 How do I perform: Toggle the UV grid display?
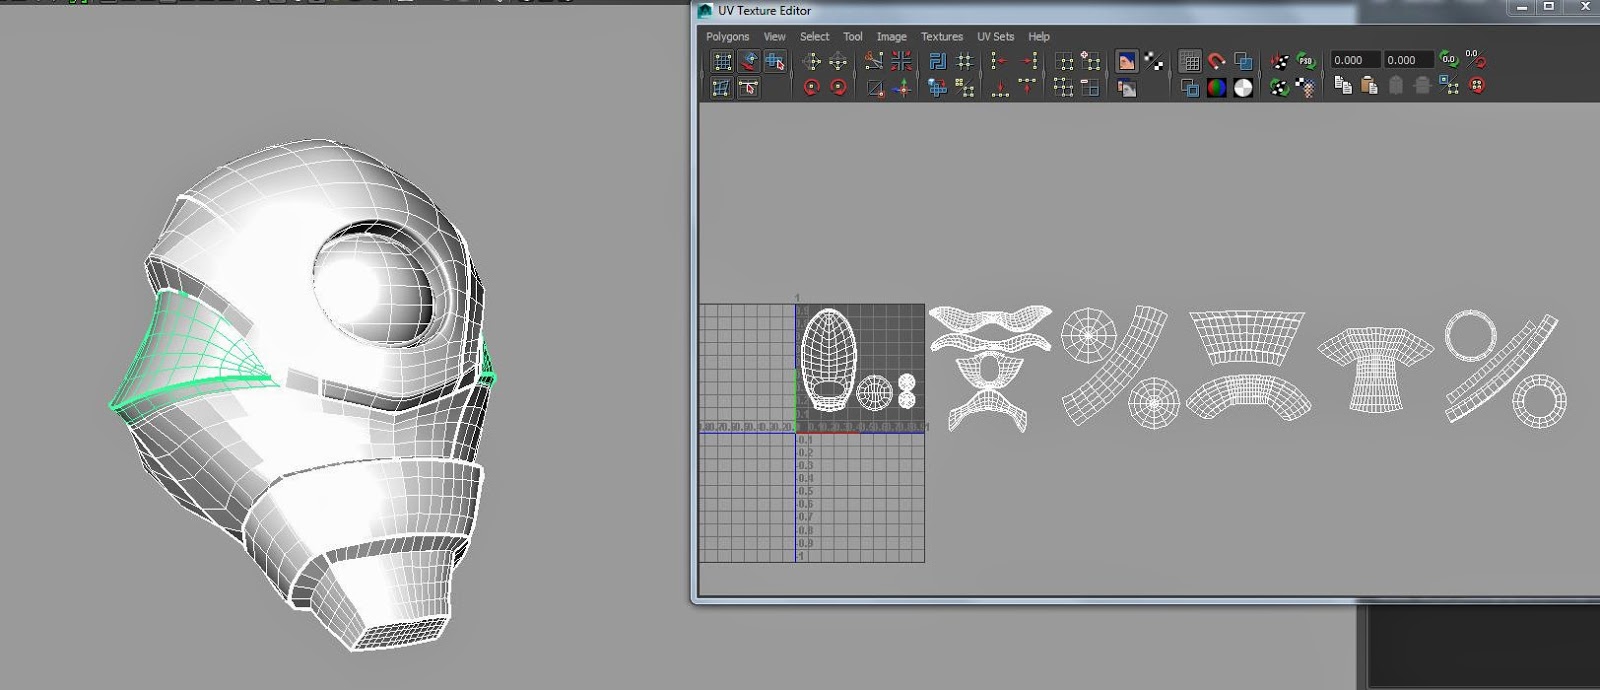click(x=1190, y=61)
